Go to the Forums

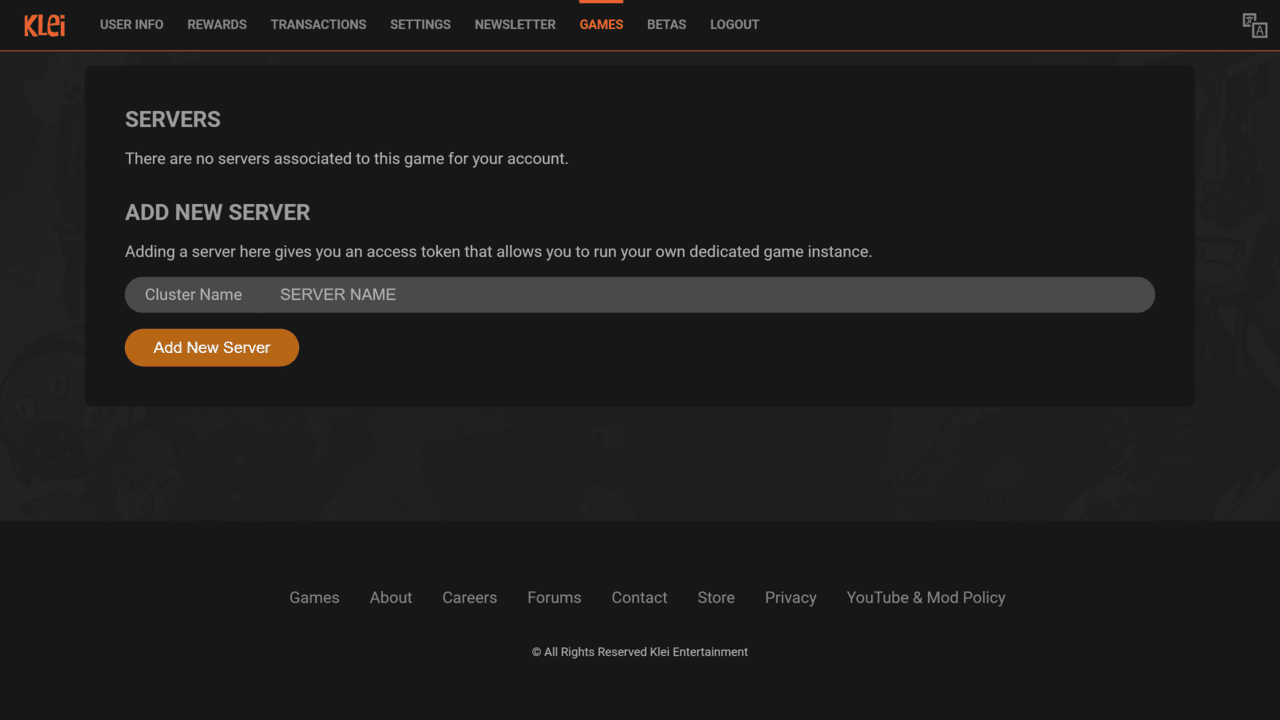554,597
